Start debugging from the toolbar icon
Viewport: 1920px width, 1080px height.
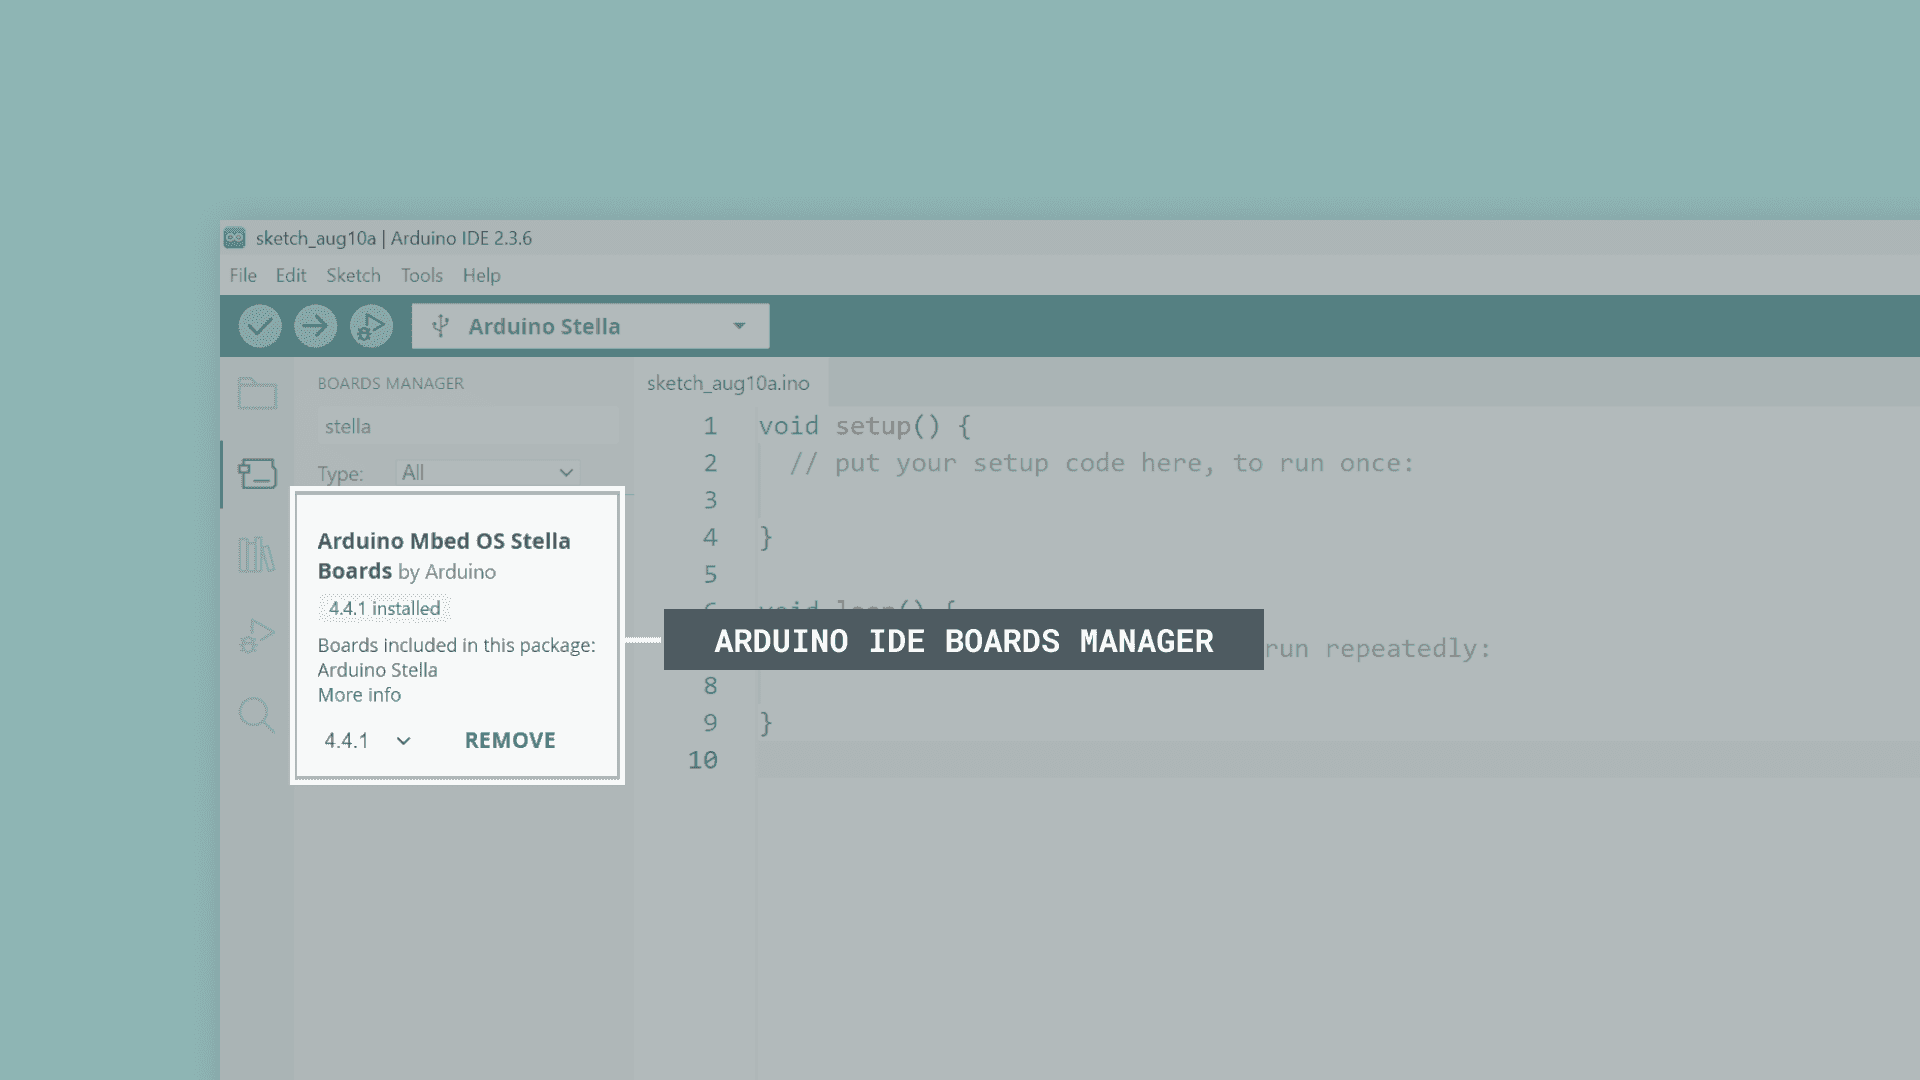[371, 325]
